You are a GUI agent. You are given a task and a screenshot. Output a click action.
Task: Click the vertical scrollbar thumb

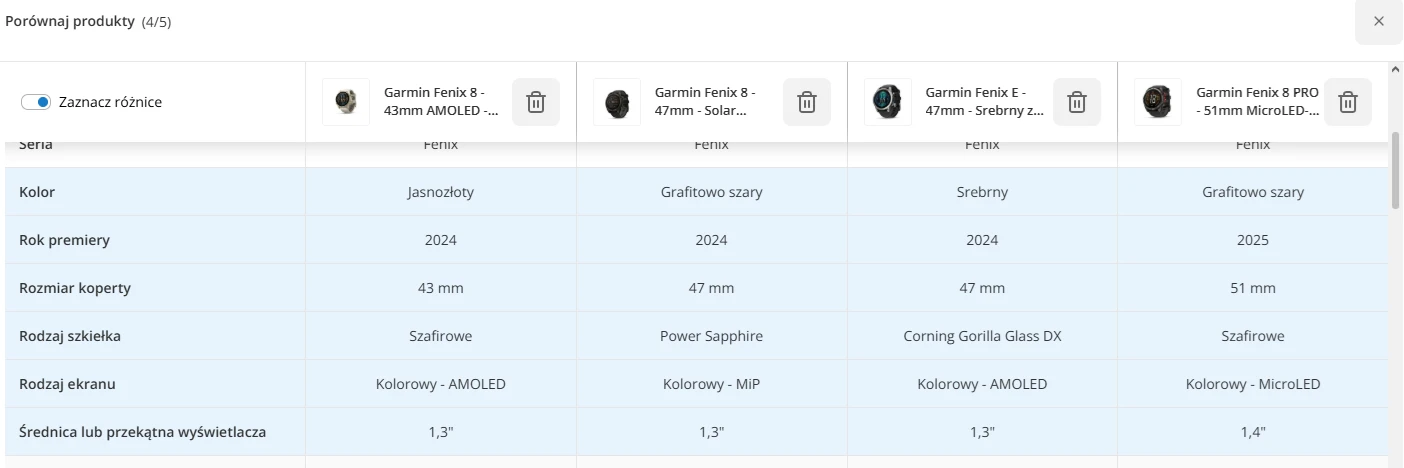pos(1396,169)
